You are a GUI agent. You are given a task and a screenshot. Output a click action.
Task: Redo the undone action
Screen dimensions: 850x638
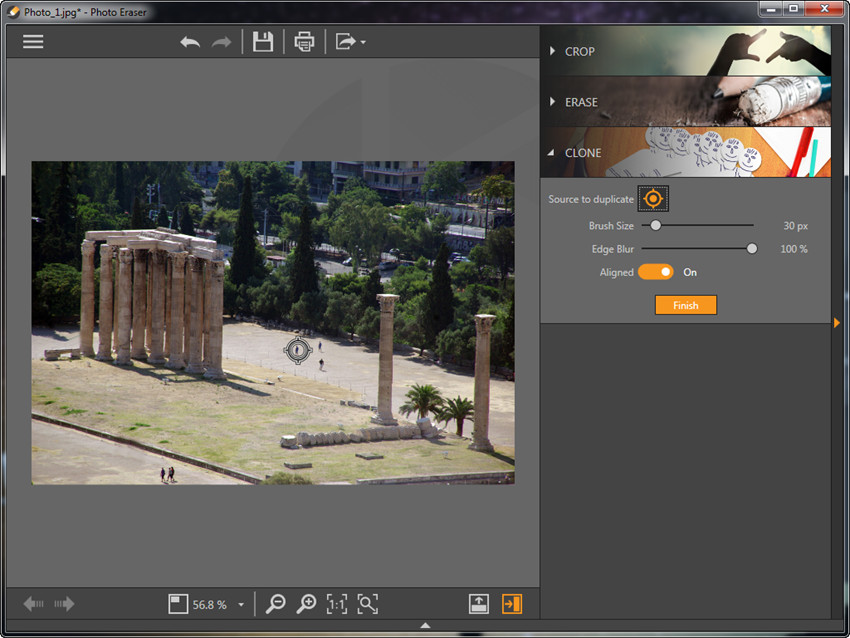pyautogui.click(x=221, y=42)
